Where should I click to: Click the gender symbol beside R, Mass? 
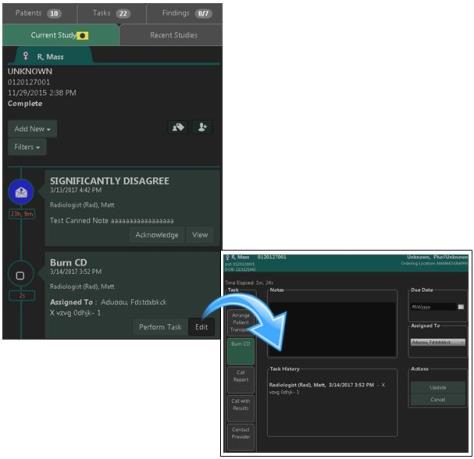coord(26,56)
